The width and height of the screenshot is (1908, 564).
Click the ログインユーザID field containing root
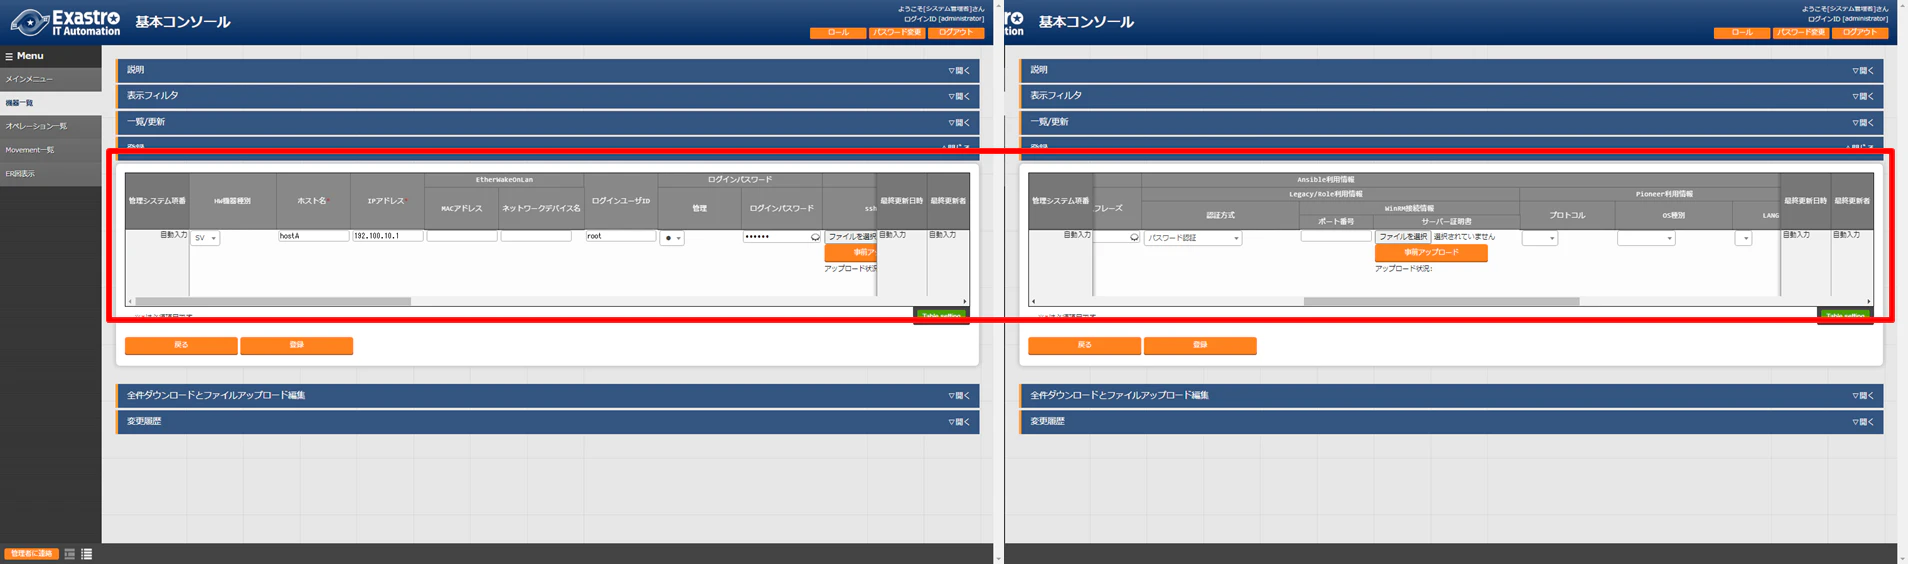[x=621, y=236]
